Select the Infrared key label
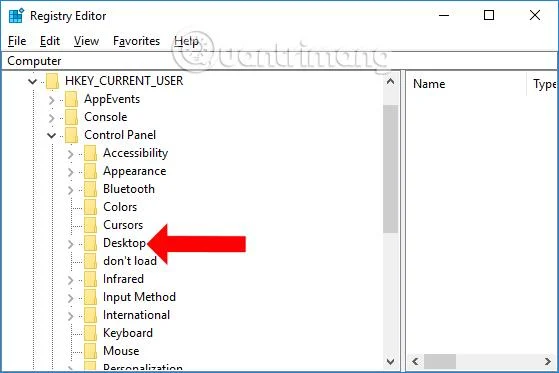Image resolution: width=559 pixels, height=373 pixels. pos(123,279)
